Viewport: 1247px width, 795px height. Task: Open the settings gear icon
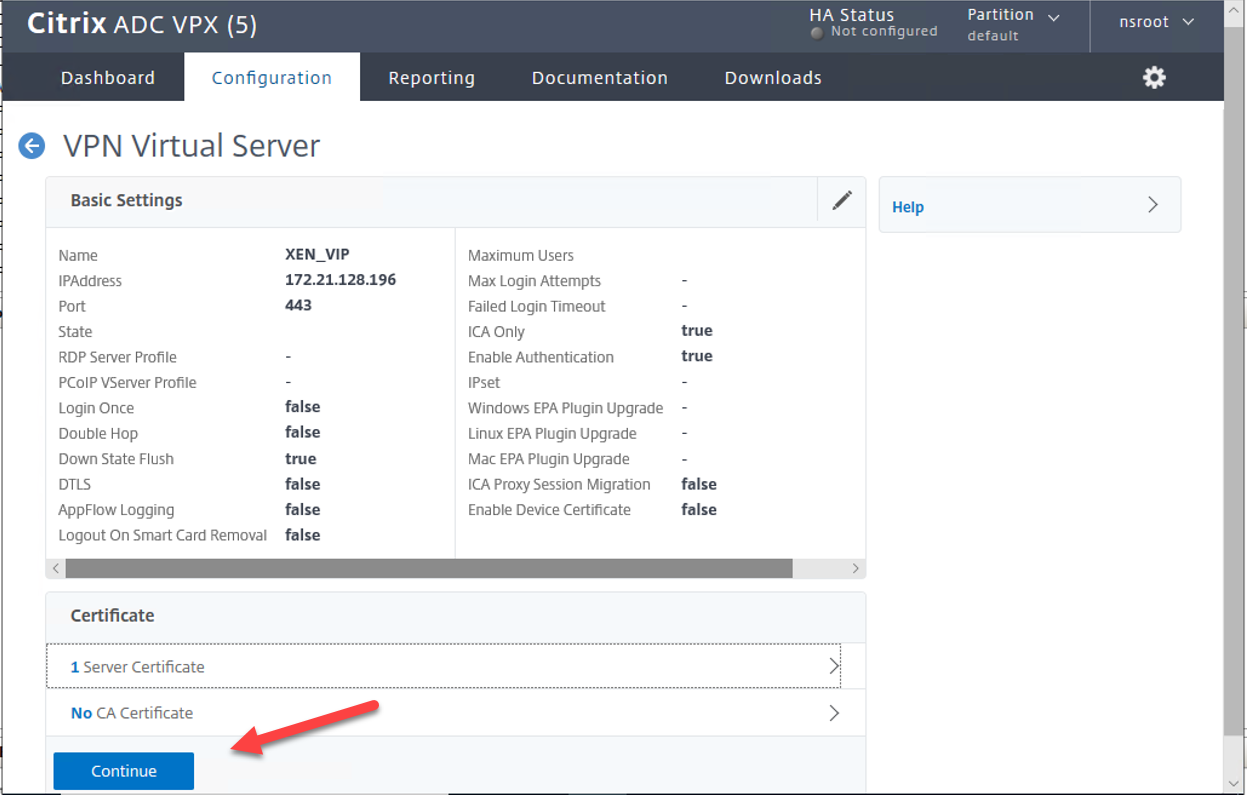click(x=1154, y=78)
